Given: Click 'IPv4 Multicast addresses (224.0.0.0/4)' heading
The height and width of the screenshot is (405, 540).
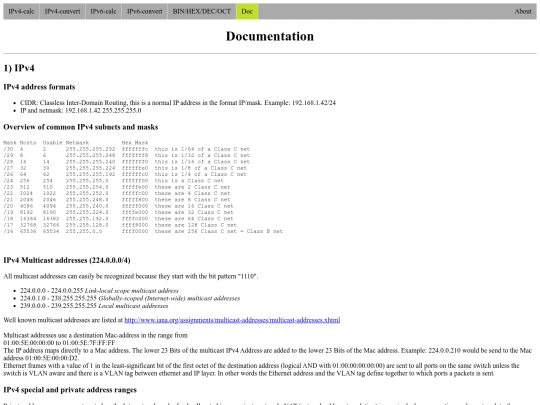Looking at the screenshot, I should (67, 260).
